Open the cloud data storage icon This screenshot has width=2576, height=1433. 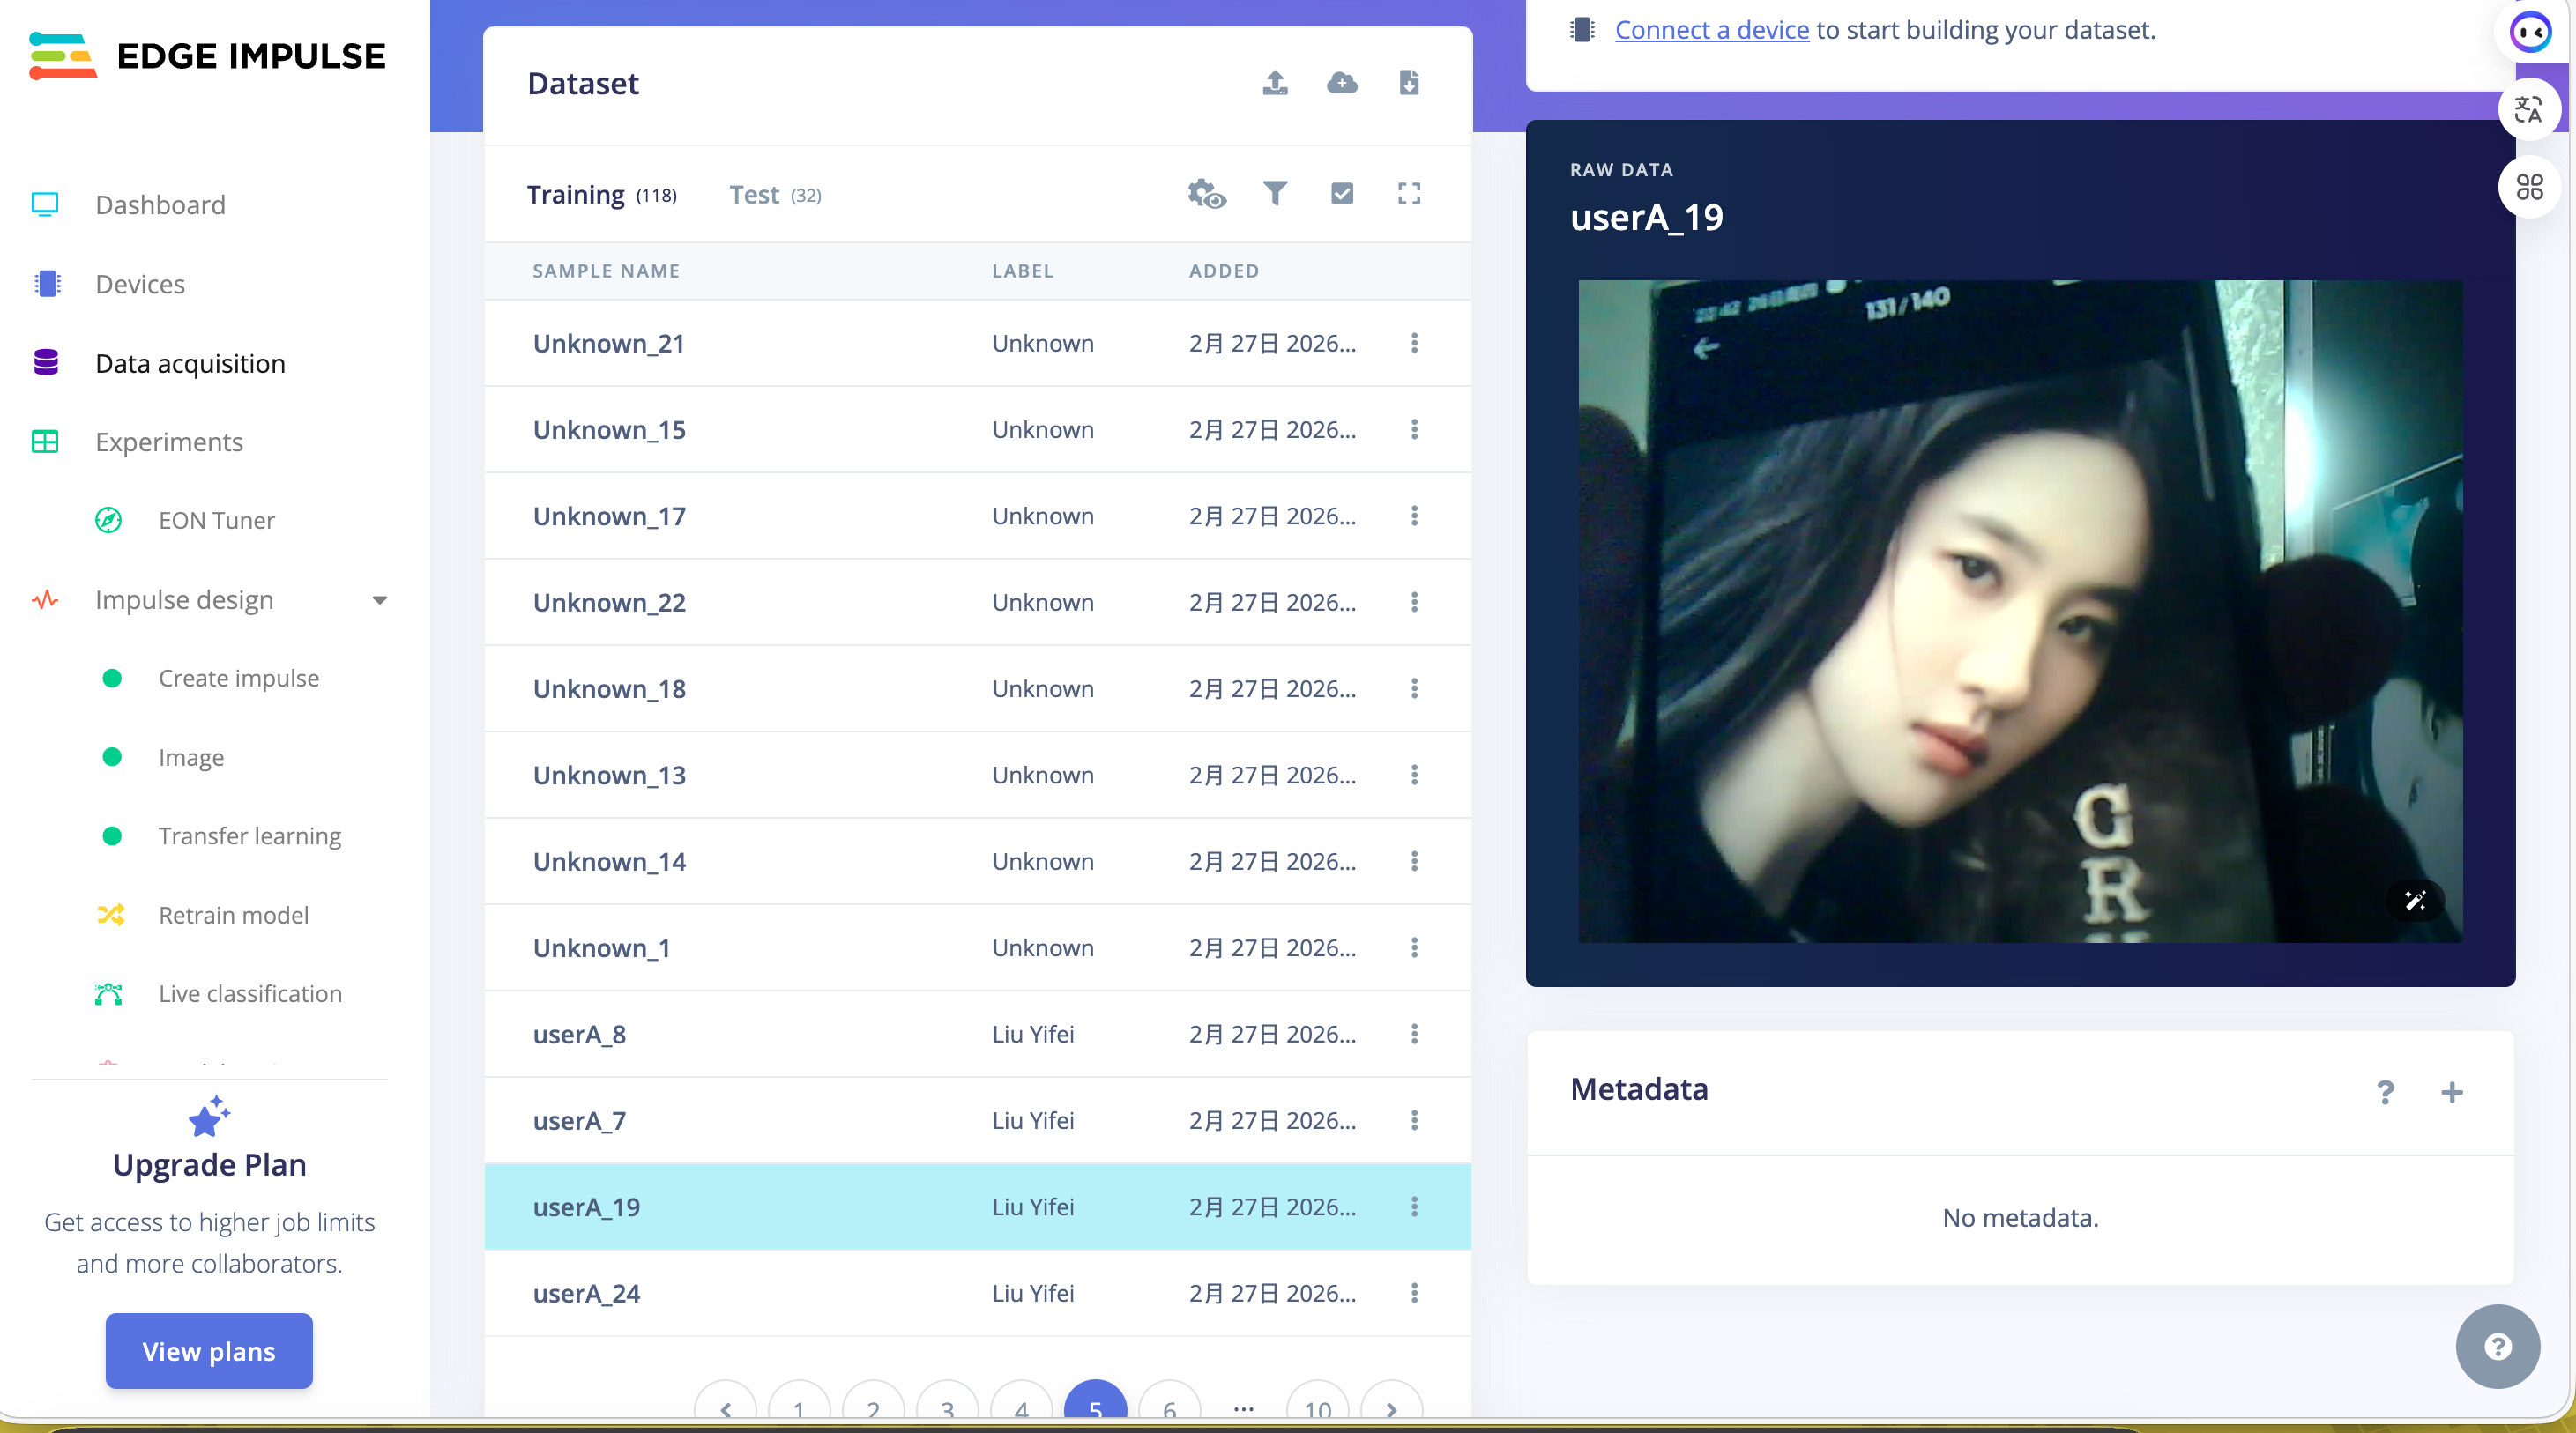tap(1342, 83)
